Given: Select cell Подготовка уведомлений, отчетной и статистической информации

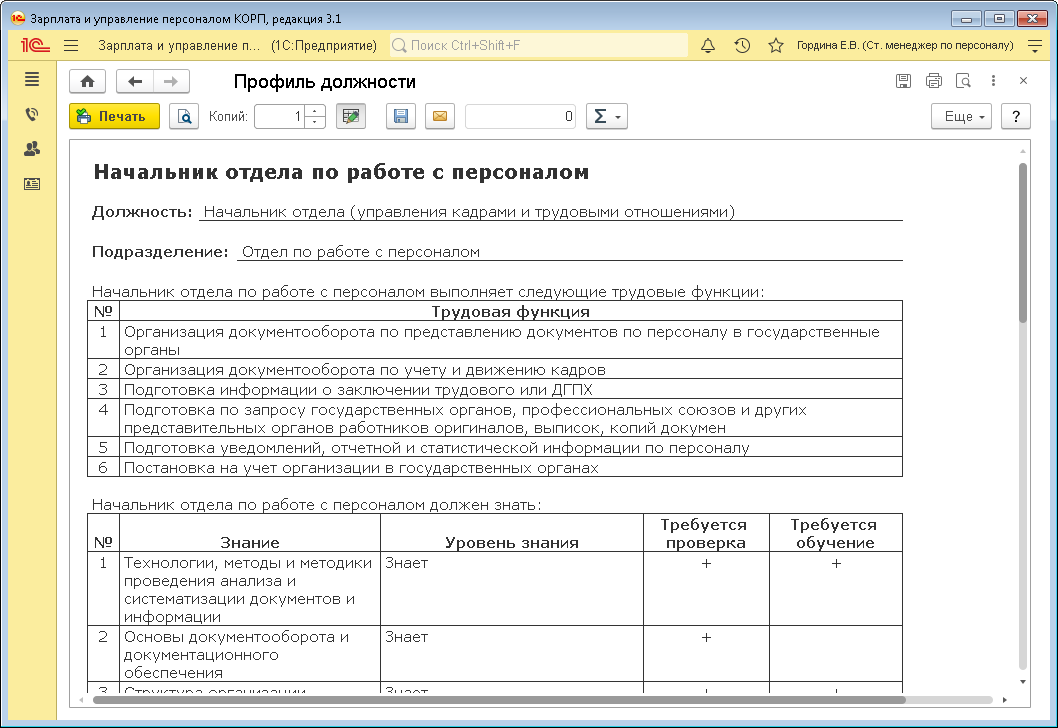Looking at the screenshot, I should [511, 447].
